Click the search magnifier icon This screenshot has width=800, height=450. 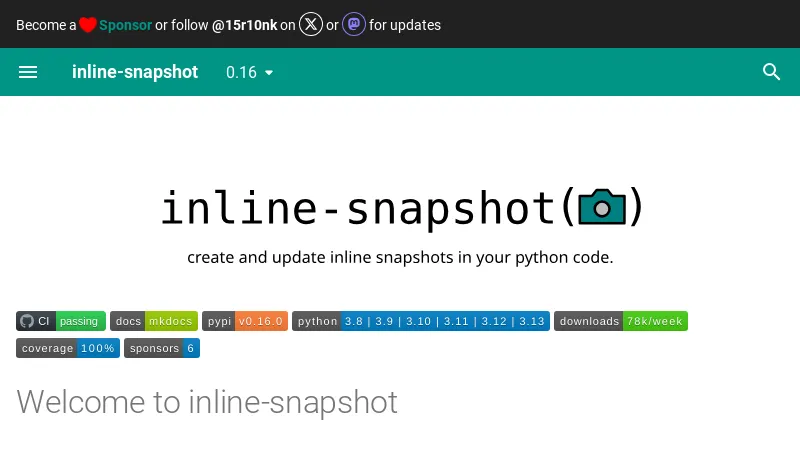point(771,72)
